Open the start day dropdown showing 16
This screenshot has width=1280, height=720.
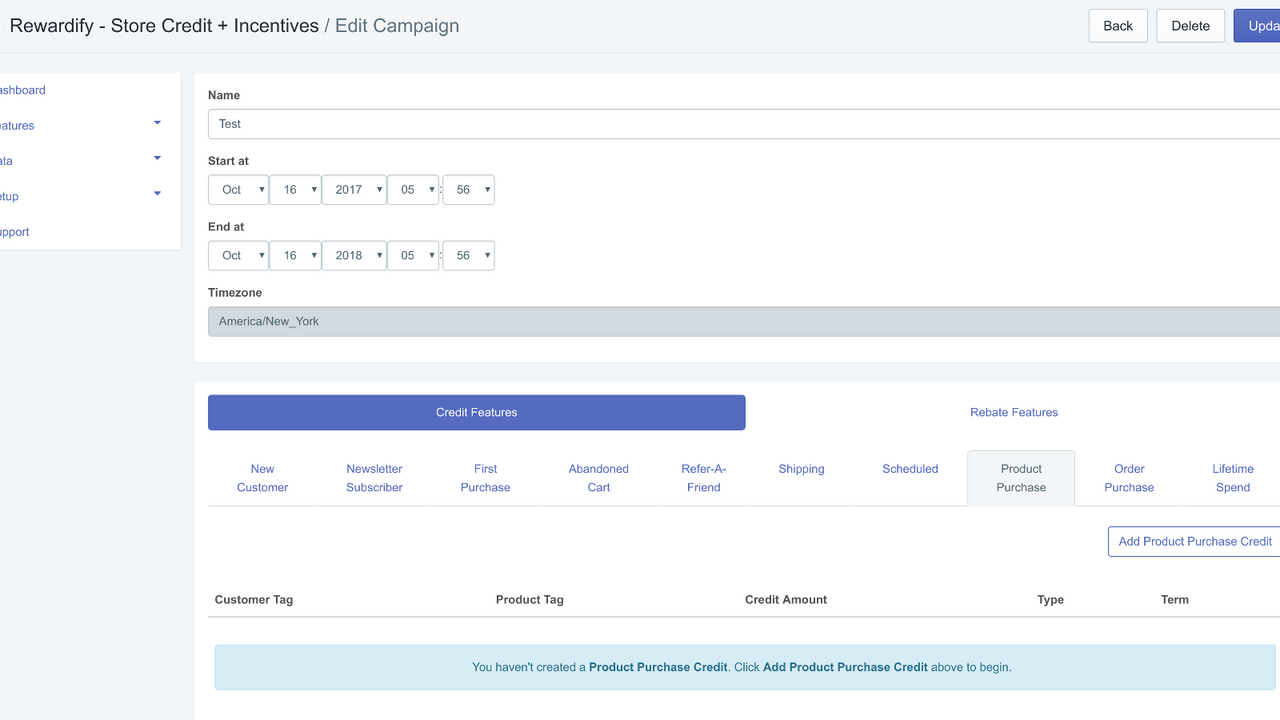coord(295,189)
